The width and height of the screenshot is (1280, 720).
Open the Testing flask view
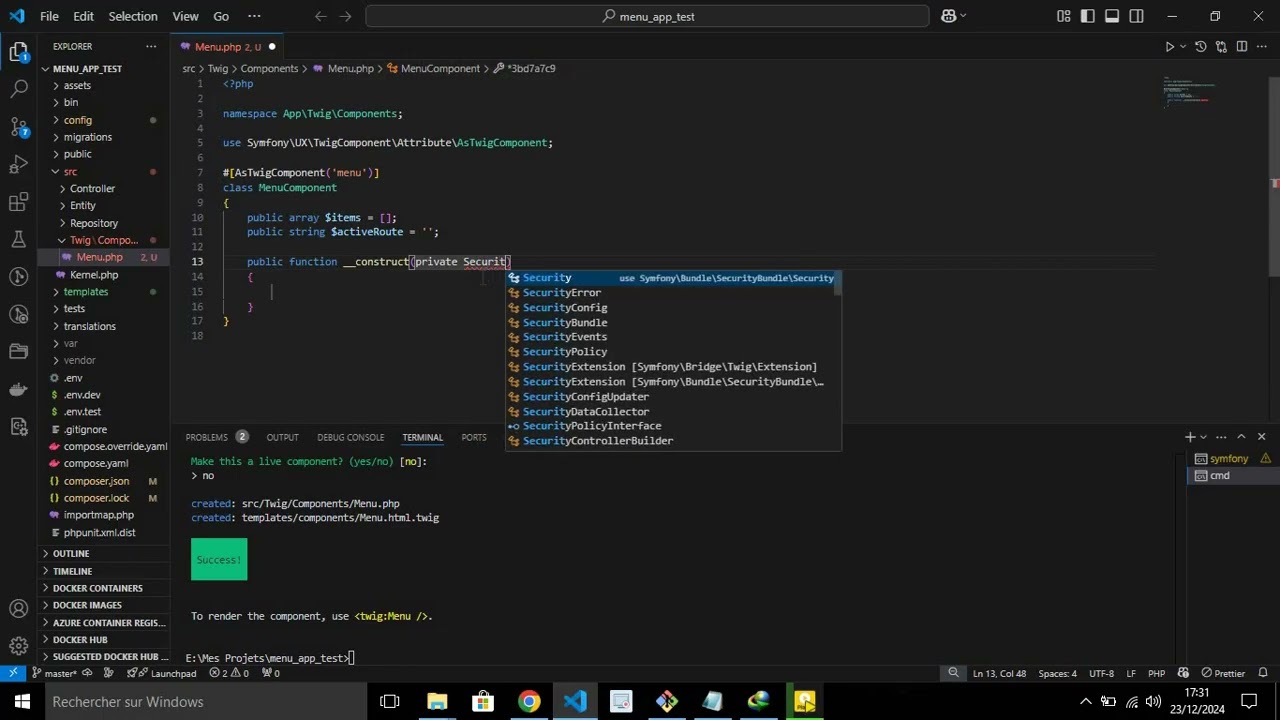[18, 240]
